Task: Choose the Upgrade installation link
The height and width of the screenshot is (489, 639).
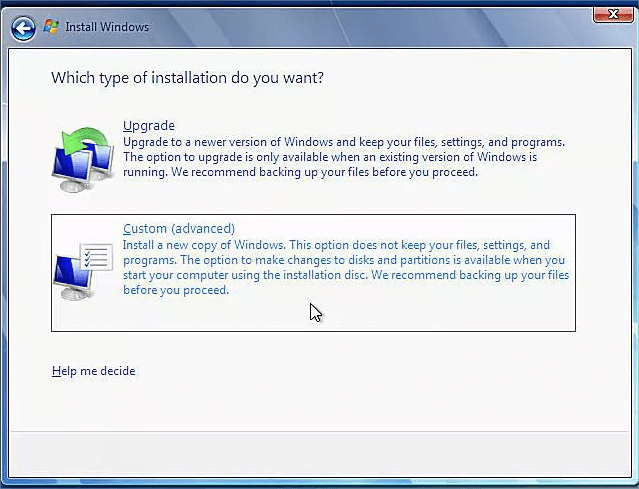Action: [149, 126]
